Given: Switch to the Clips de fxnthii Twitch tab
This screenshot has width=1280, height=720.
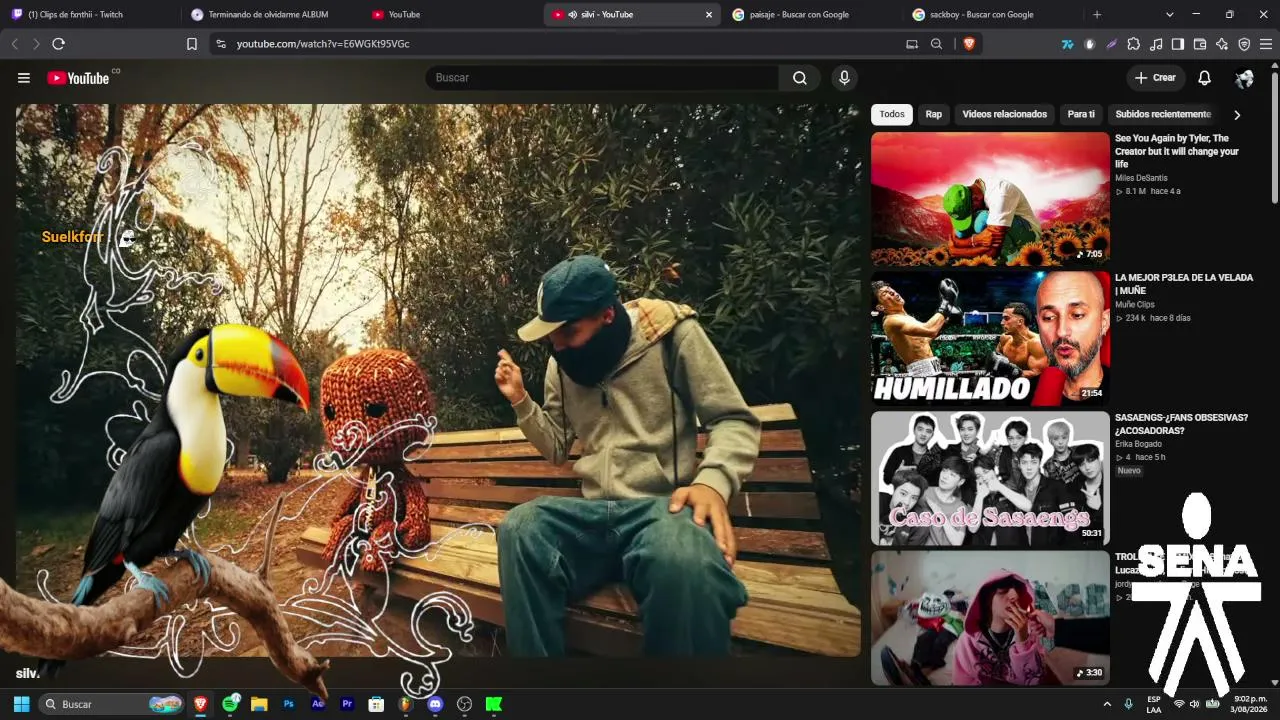Looking at the screenshot, I should tap(88, 15).
